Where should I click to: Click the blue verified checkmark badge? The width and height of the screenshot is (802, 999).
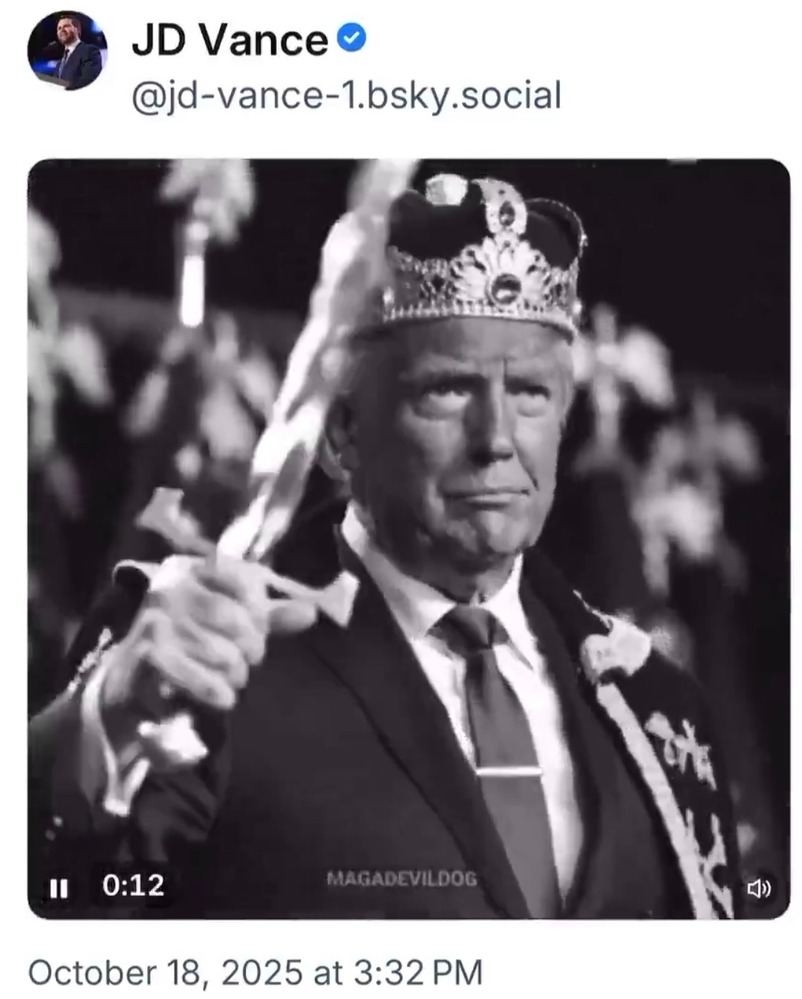pos(352,39)
